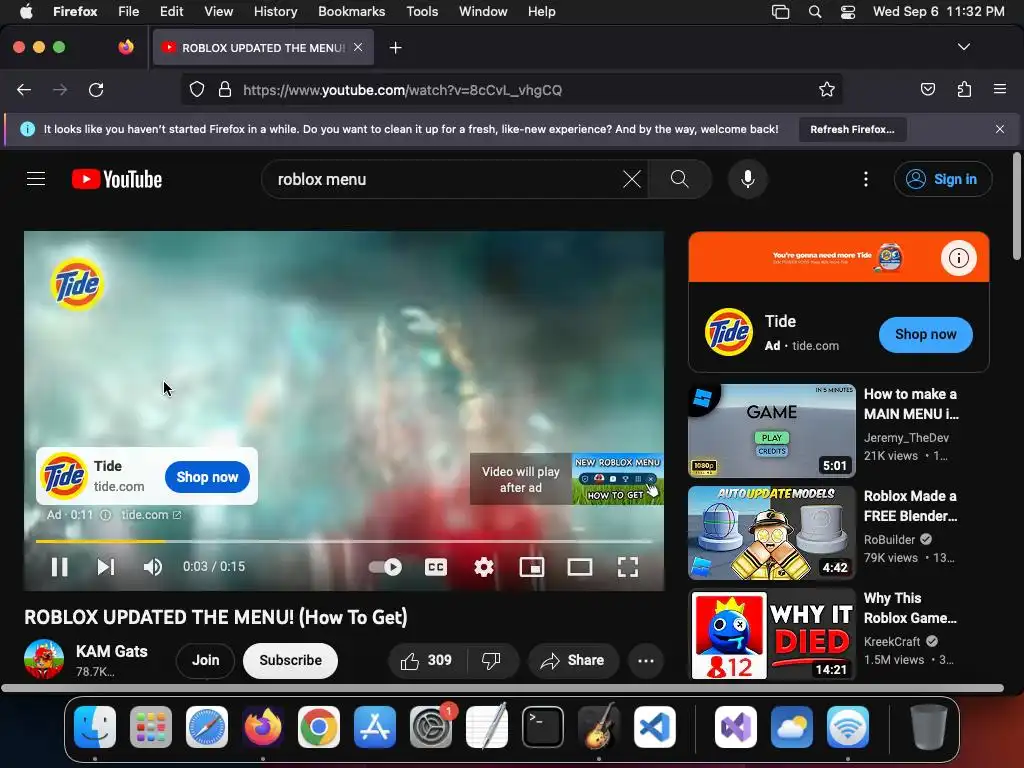
Task: Open KAM Gats channel name link
Action: tap(112, 651)
